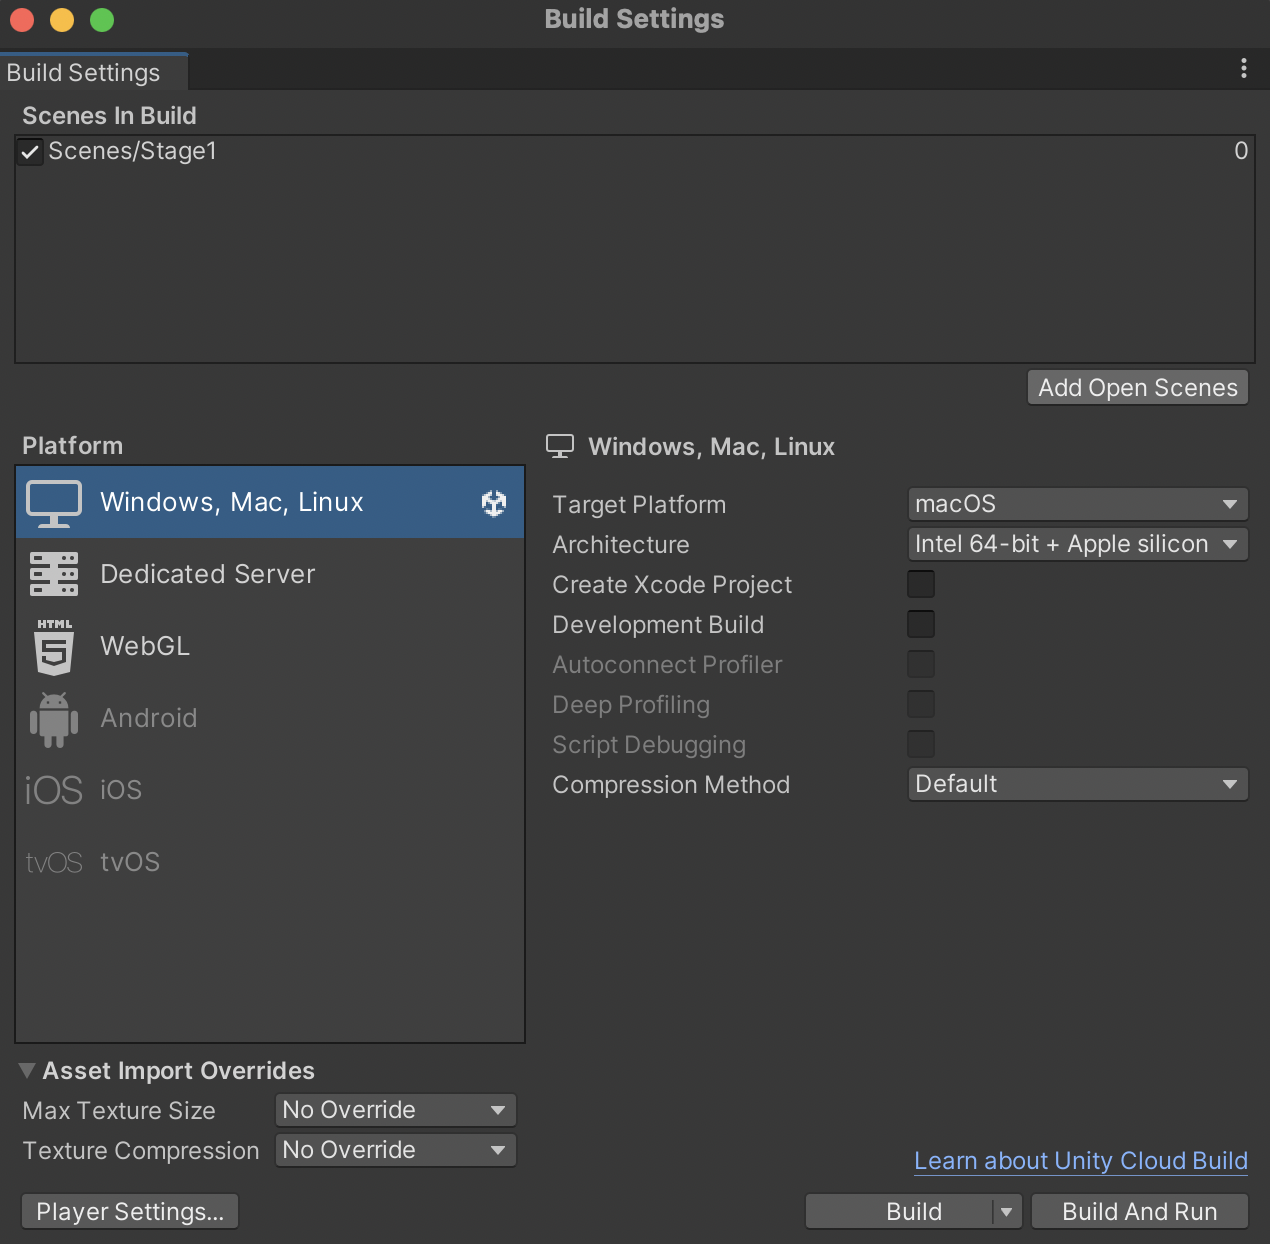Close the Build Settings window
The height and width of the screenshot is (1244, 1270).
(x=22, y=20)
